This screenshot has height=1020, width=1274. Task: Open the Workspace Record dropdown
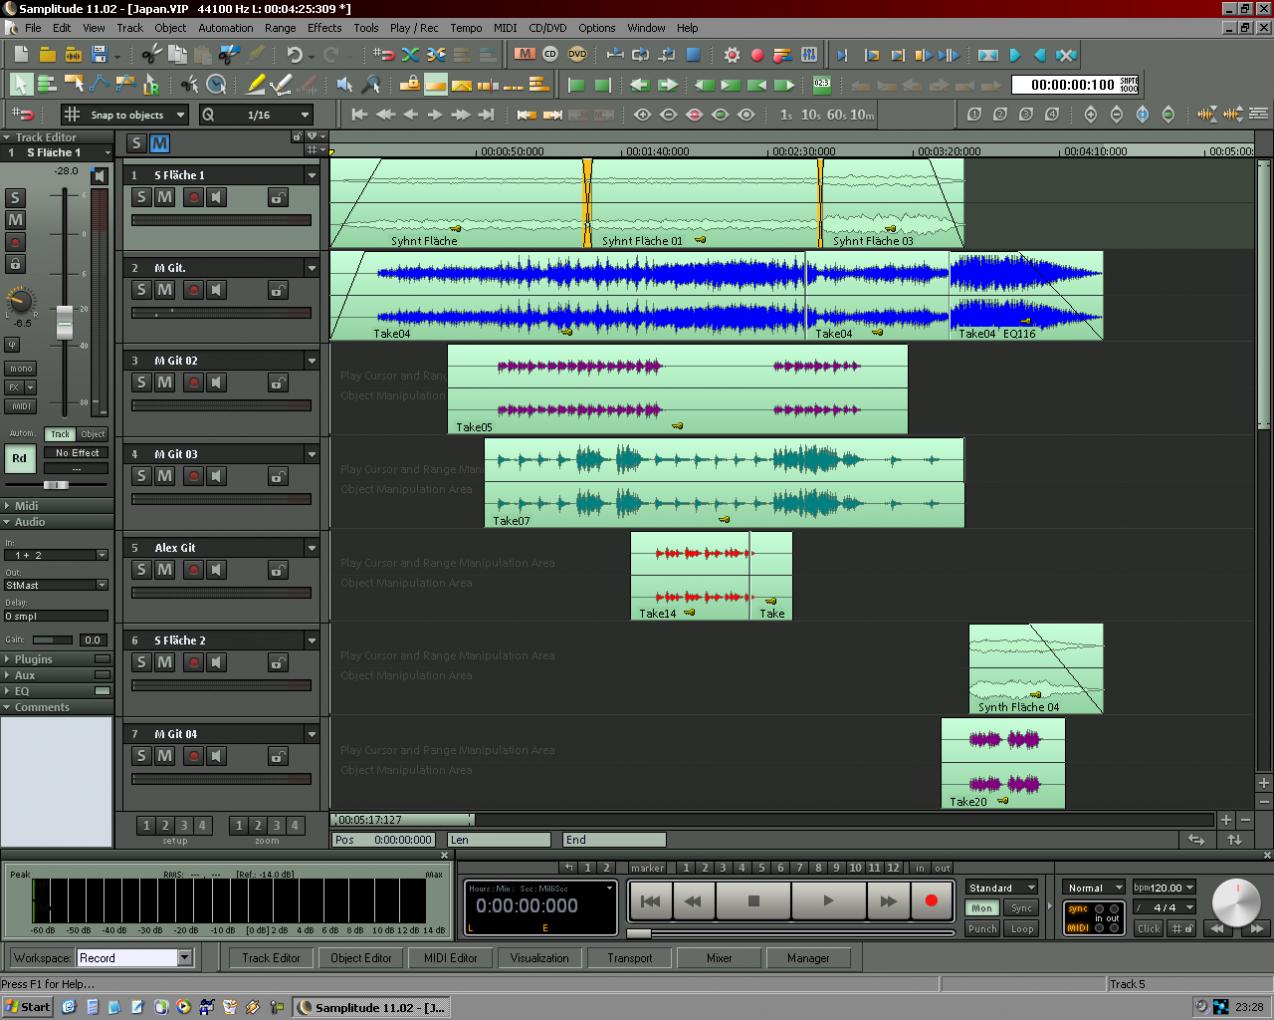(185, 958)
